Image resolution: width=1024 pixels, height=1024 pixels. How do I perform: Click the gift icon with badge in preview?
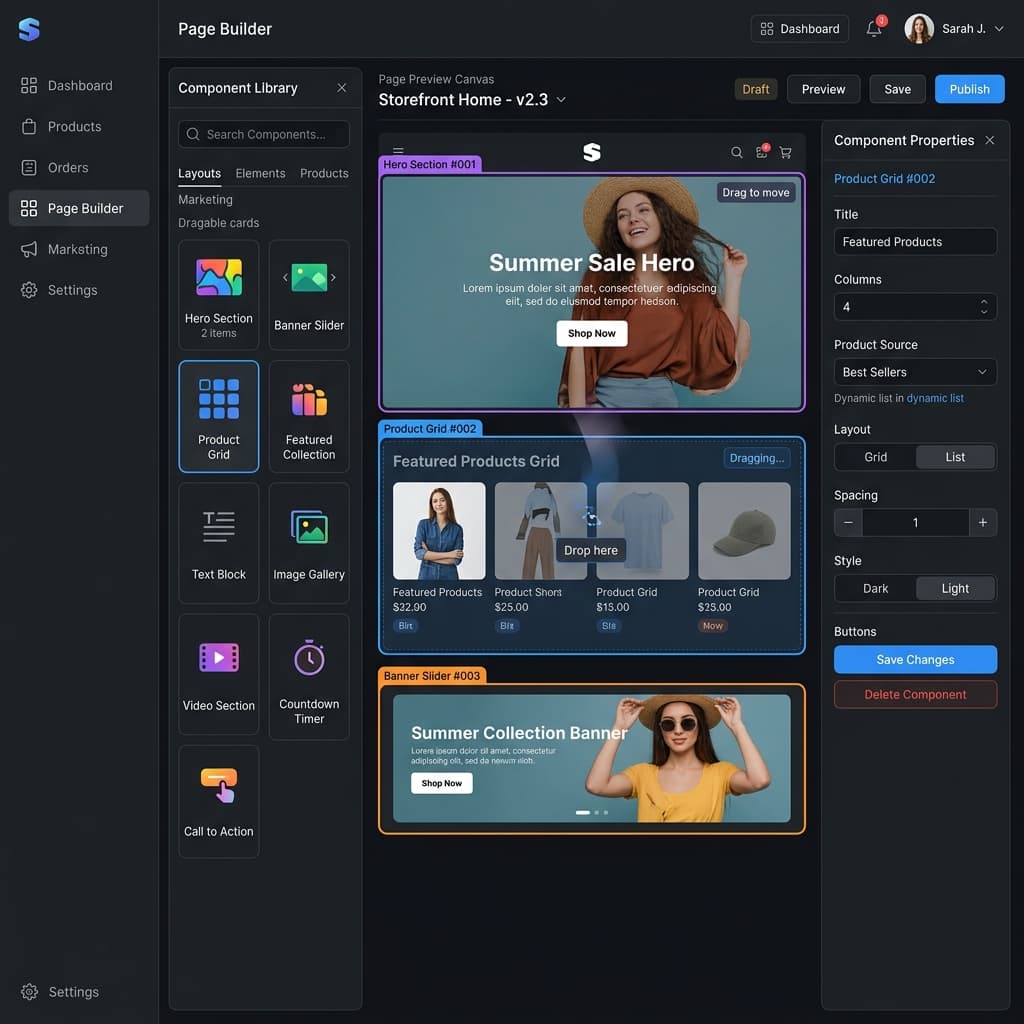click(762, 152)
